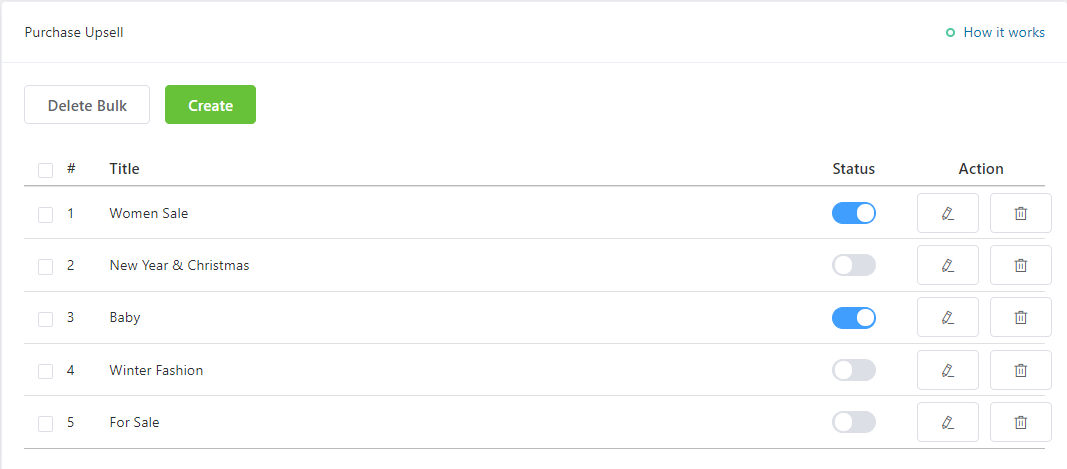Check the select-all header checkbox
Screen dimensions: 1067x469
coord(45,170)
